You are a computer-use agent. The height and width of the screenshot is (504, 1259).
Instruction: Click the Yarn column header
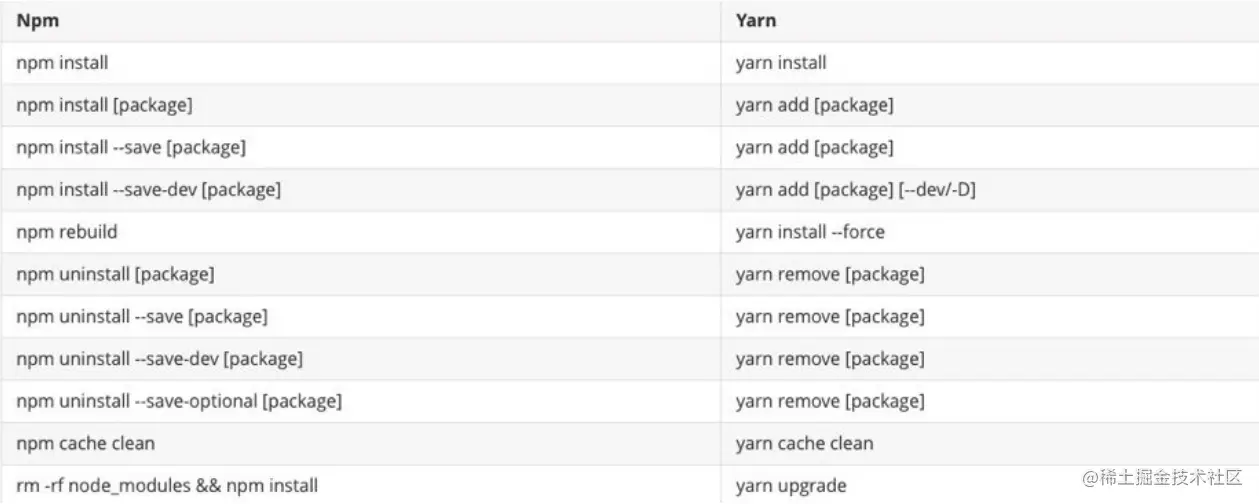coord(756,20)
